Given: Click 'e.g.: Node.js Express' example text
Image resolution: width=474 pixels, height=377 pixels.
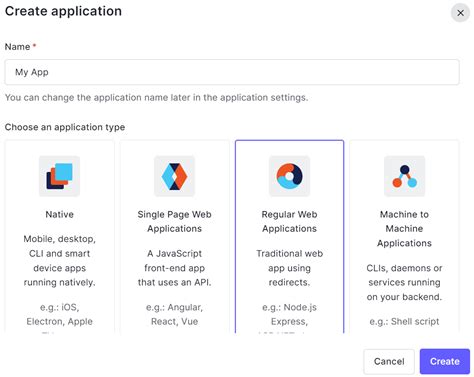Looking at the screenshot, I should [x=289, y=314].
